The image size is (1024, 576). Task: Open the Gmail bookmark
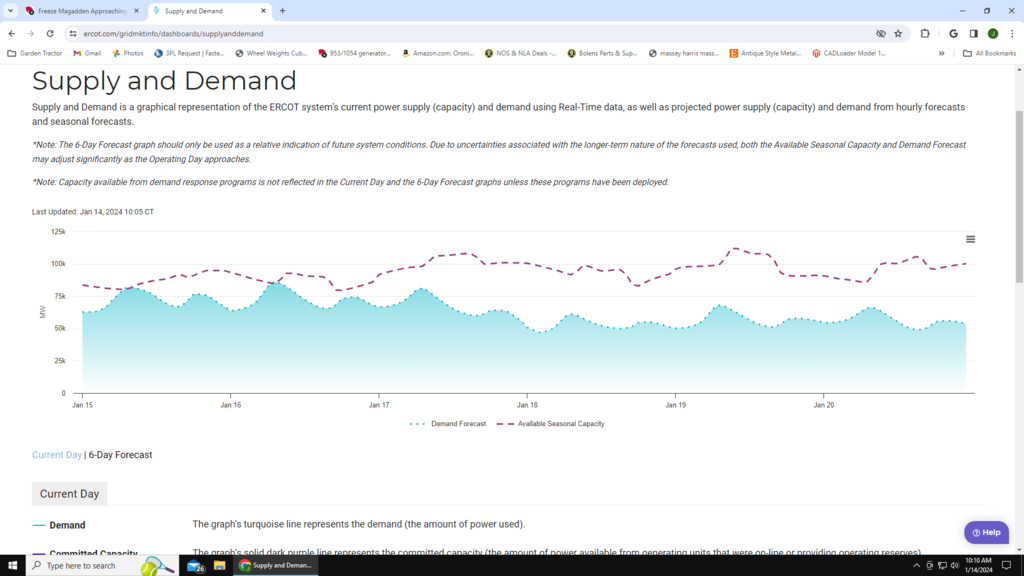[87, 53]
